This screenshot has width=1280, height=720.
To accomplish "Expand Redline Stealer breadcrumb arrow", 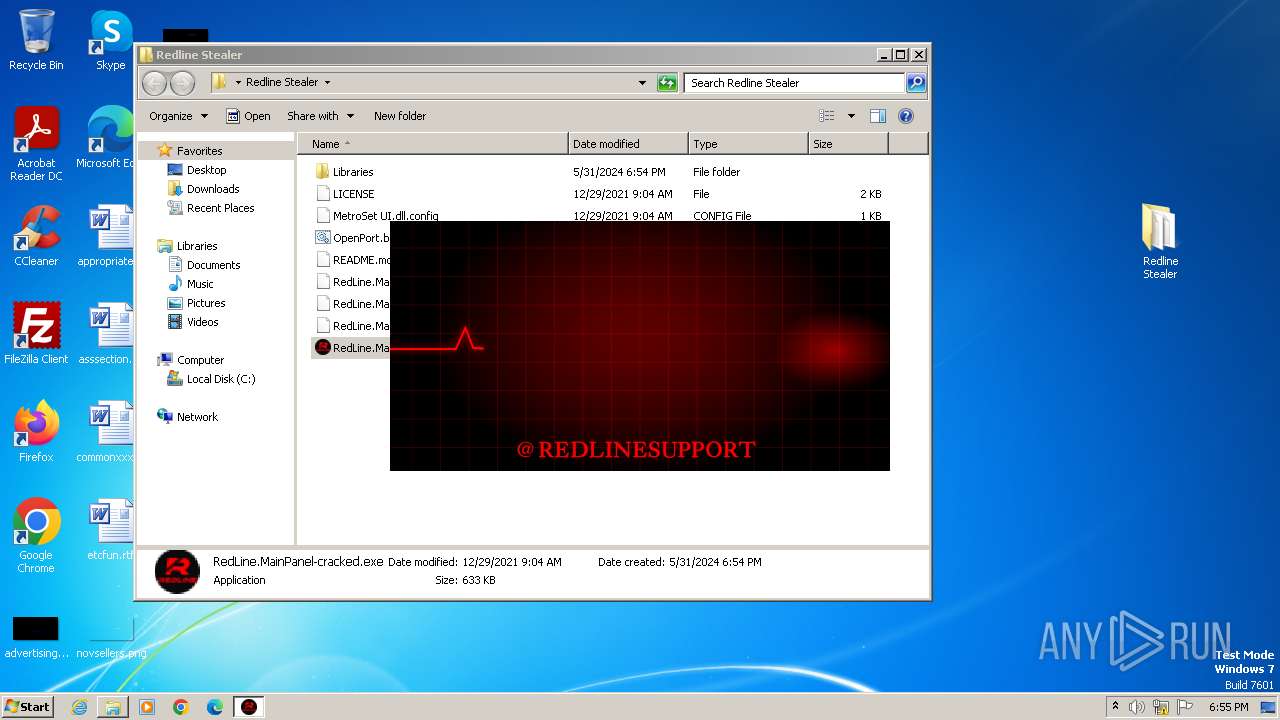I will (x=327, y=83).
